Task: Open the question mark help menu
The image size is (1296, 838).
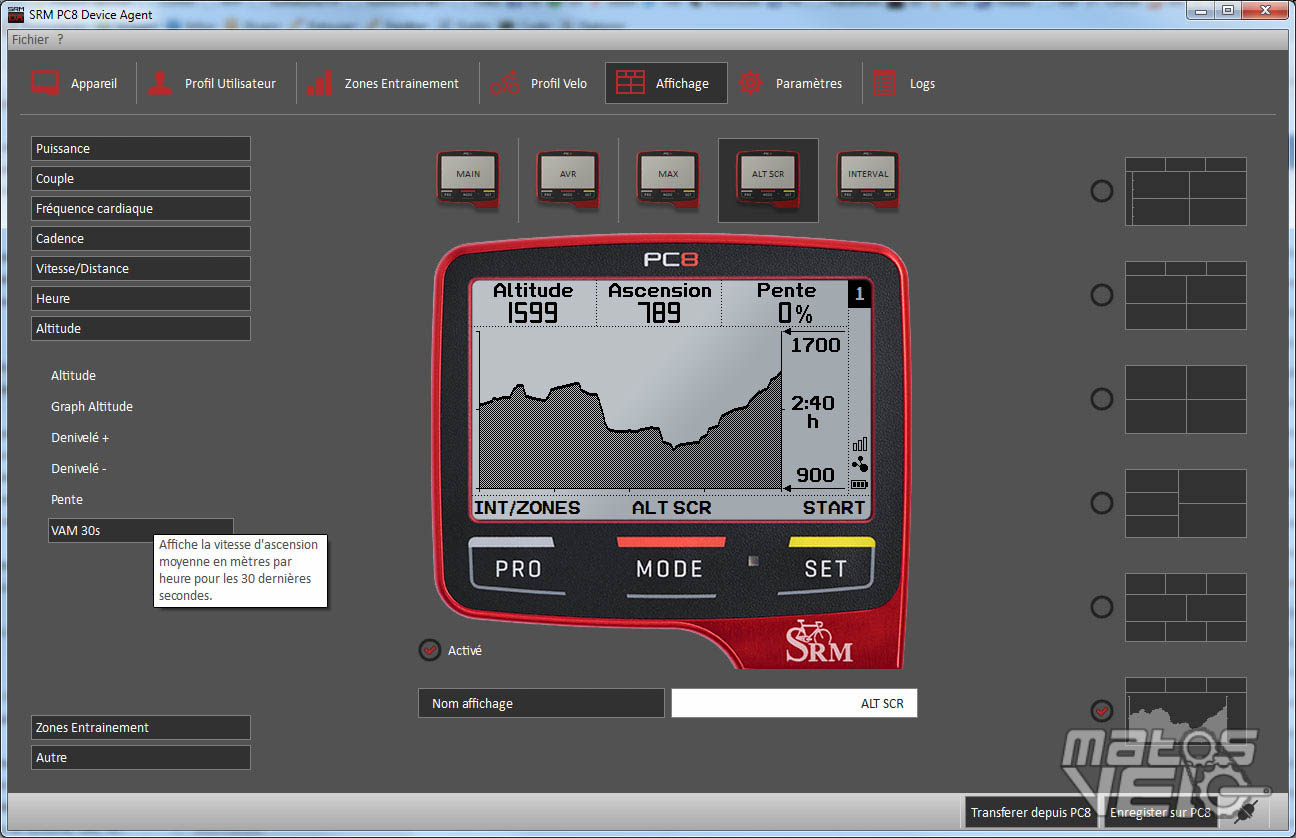Action: [60, 39]
